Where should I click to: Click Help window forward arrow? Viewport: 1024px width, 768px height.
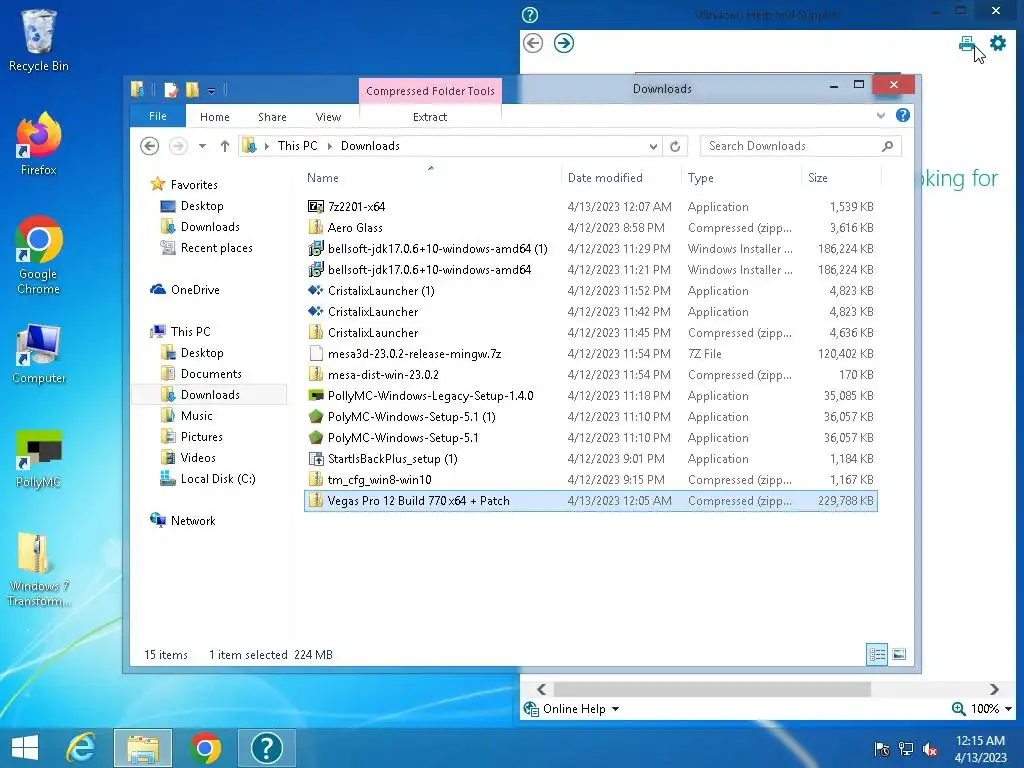click(564, 43)
